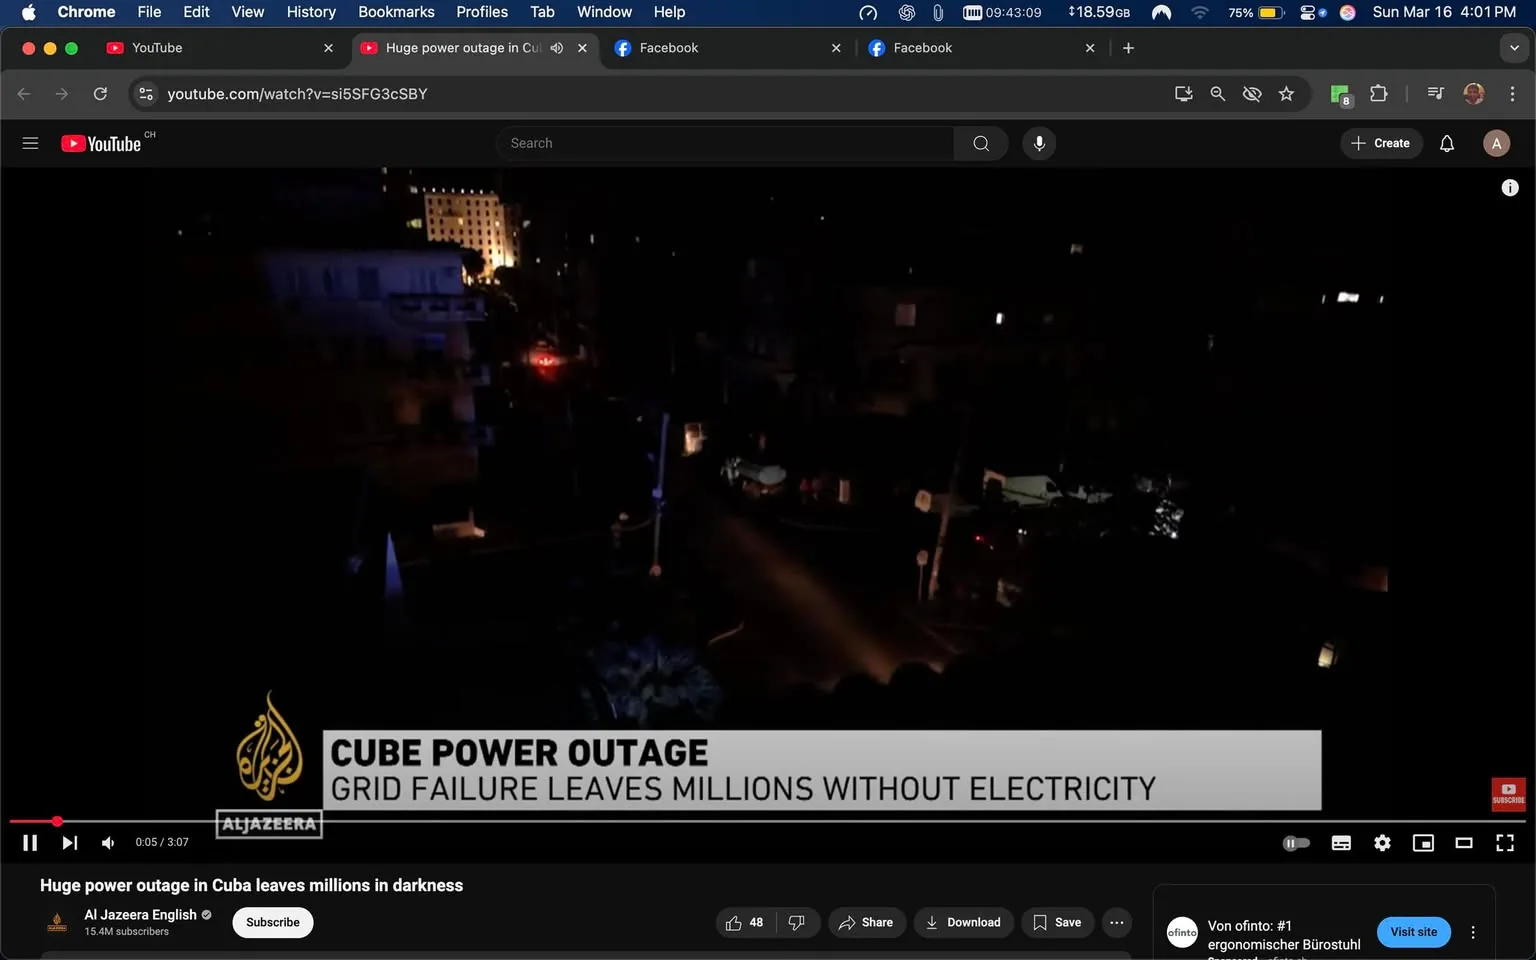
Task: Mute the video with the volume icon
Action: pyautogui.click(x=107, y=842)
